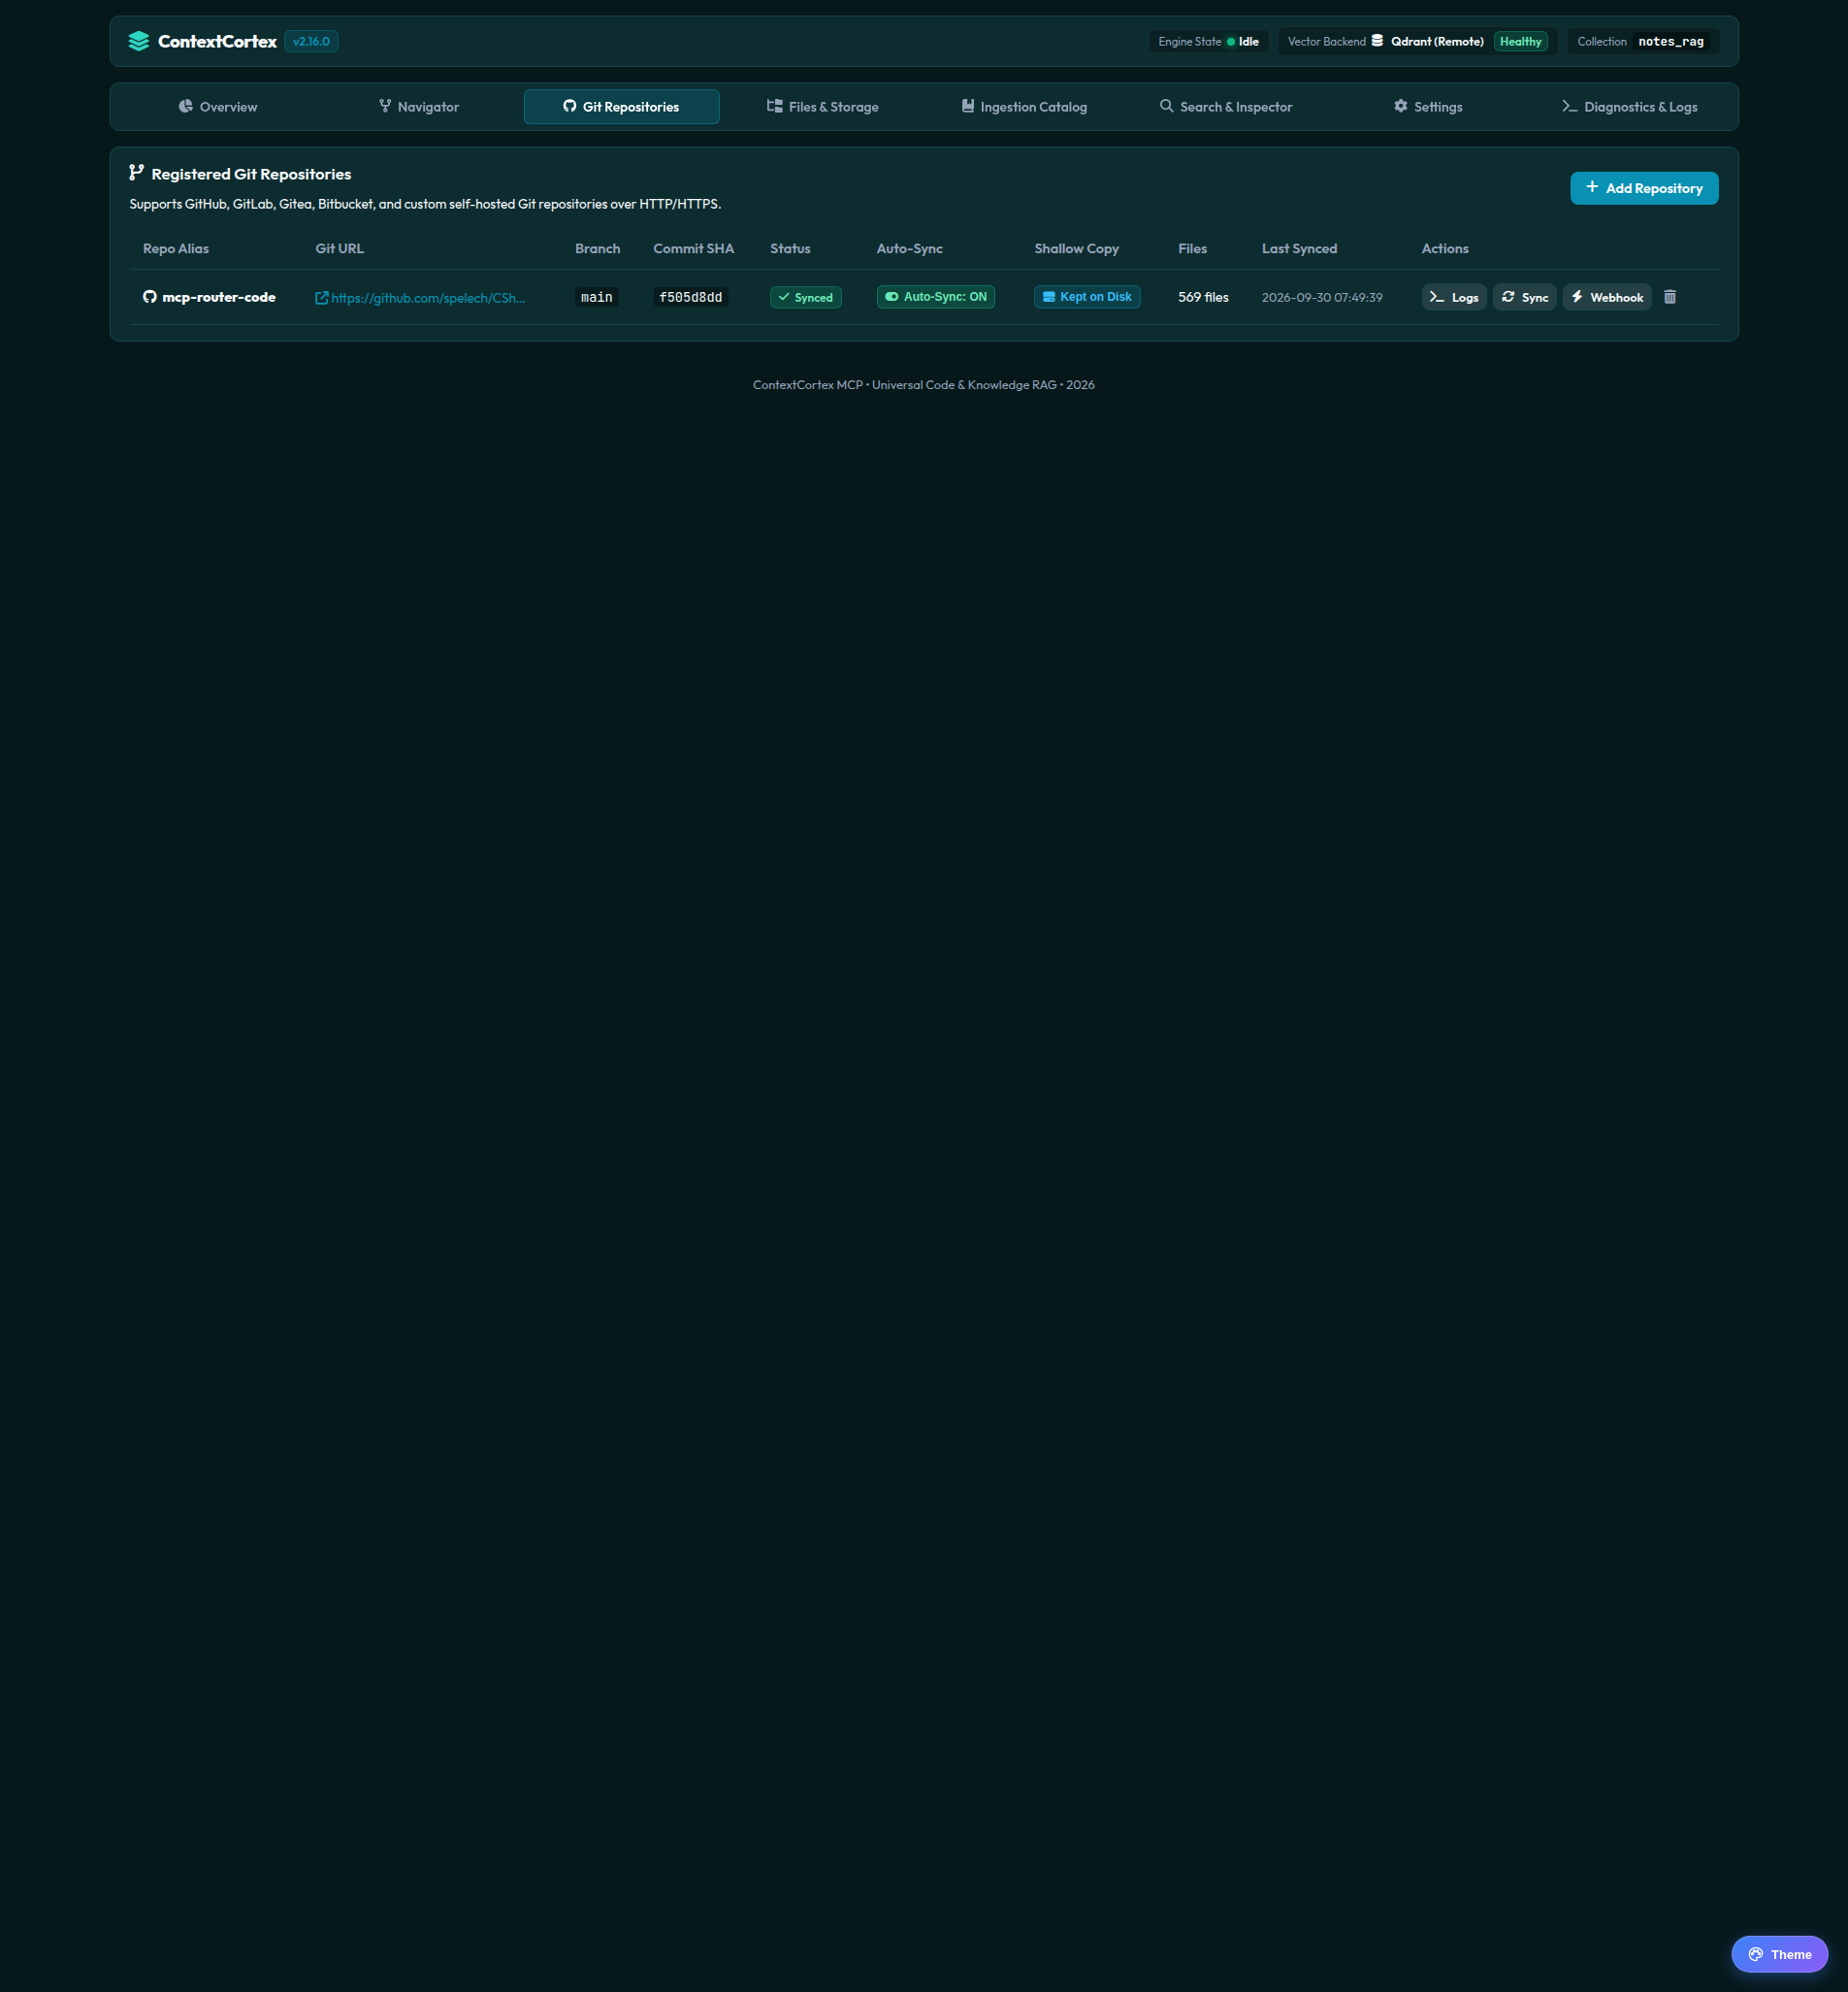Screen dimensions: 1848x1992
Task: Toggle the Kept on Disk shallow copy badge
Action: (x=1087, y=297)
